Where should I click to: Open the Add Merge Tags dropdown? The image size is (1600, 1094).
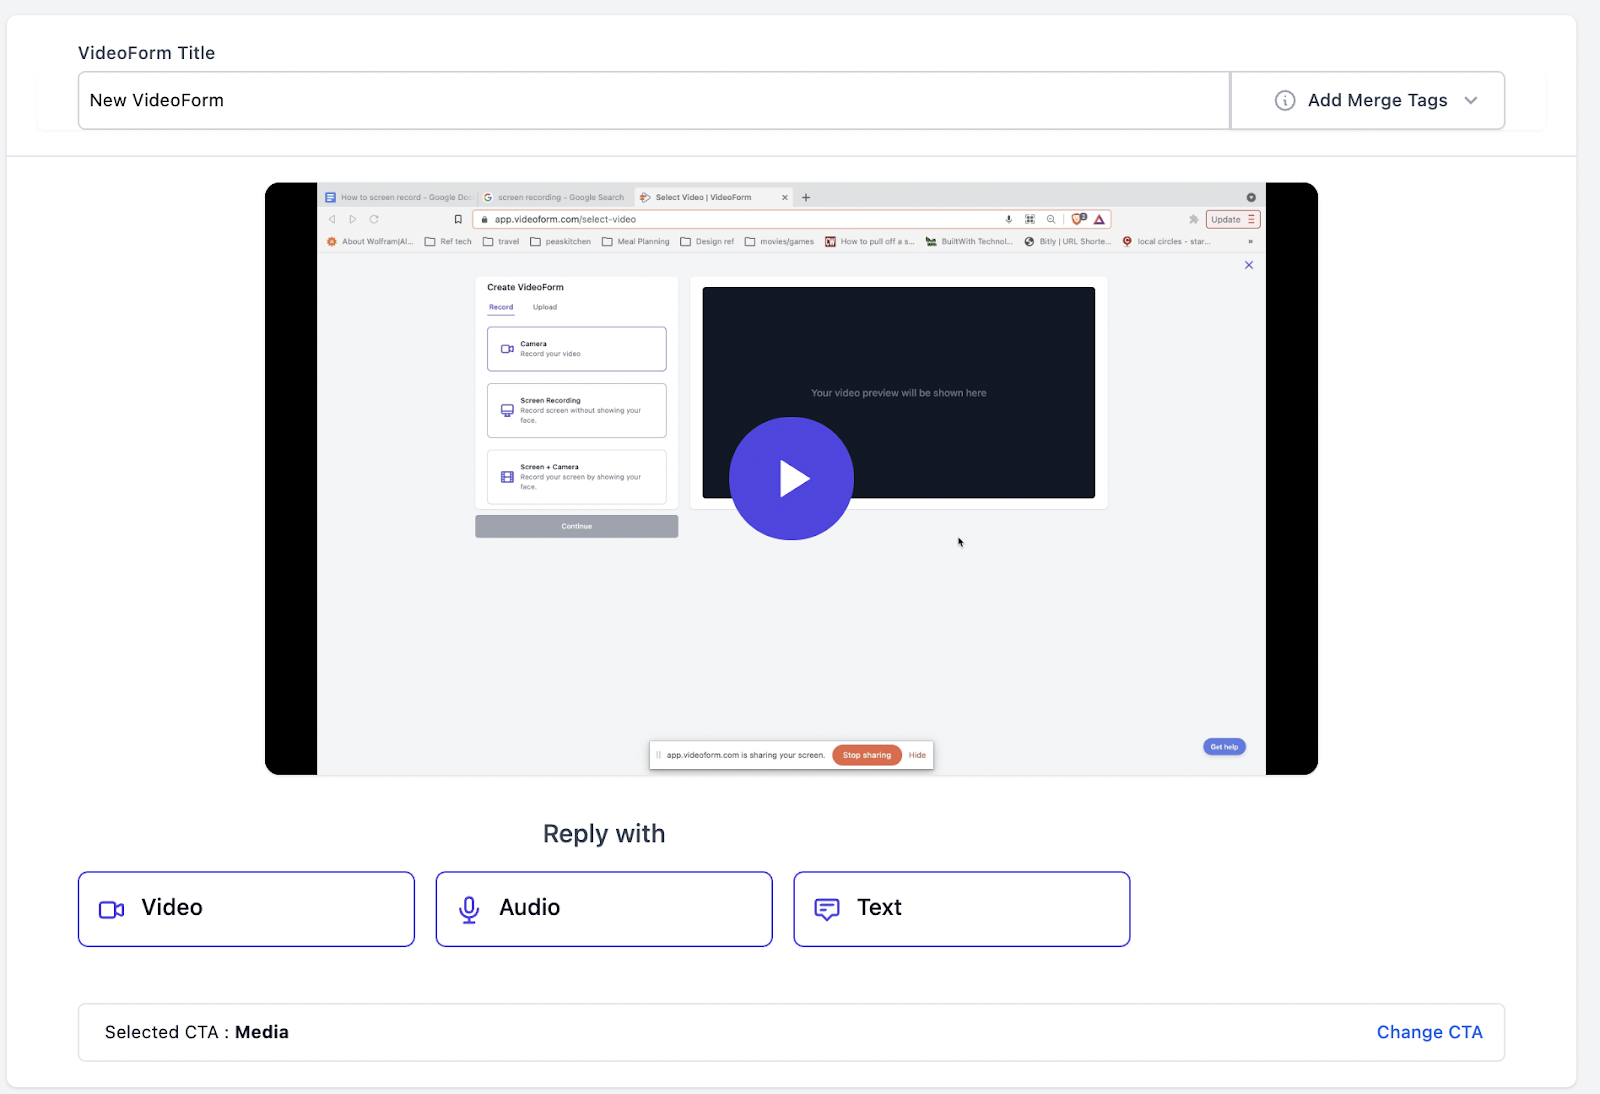click(1367, 100)
